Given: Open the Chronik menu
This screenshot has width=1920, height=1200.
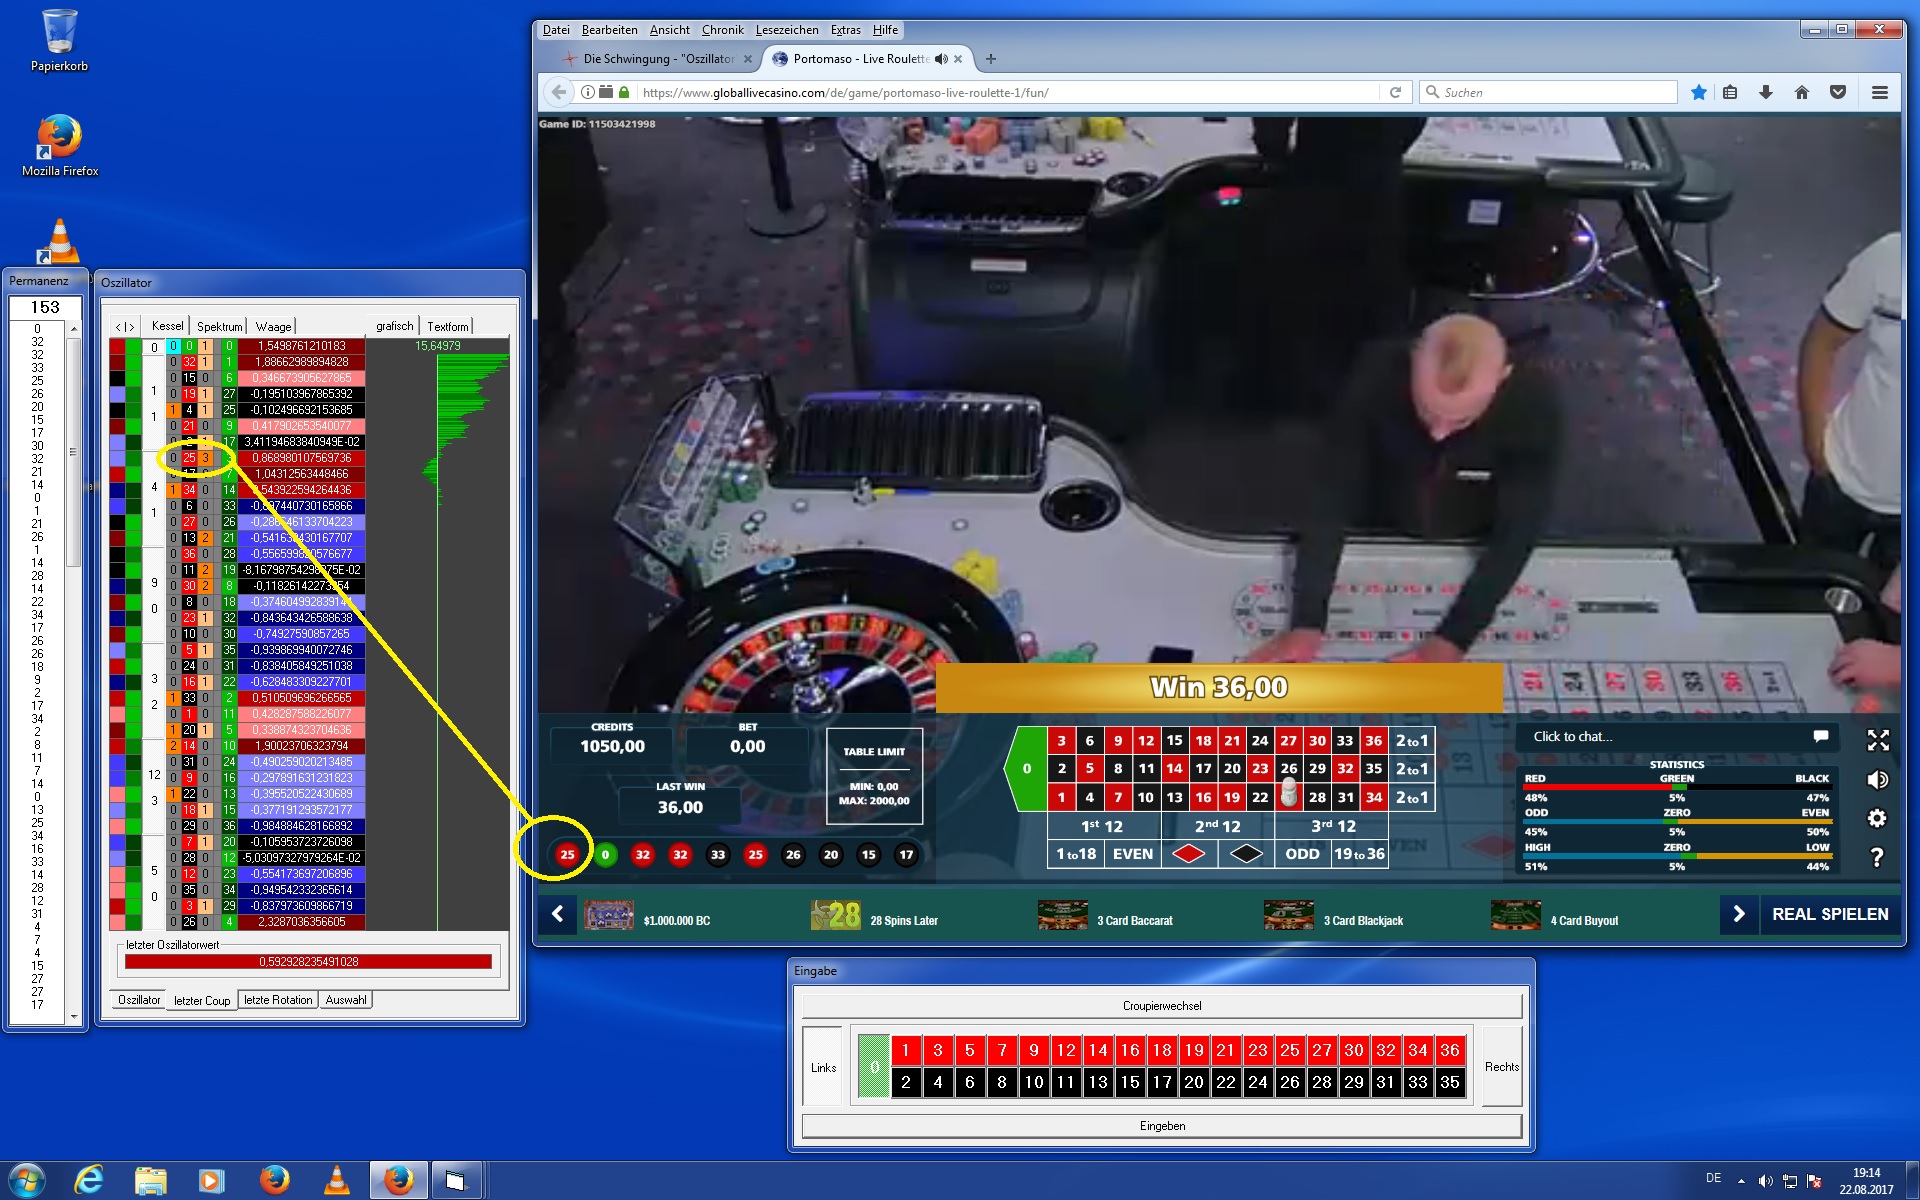Looking at the screenshot, I should (x=722, y=30).
